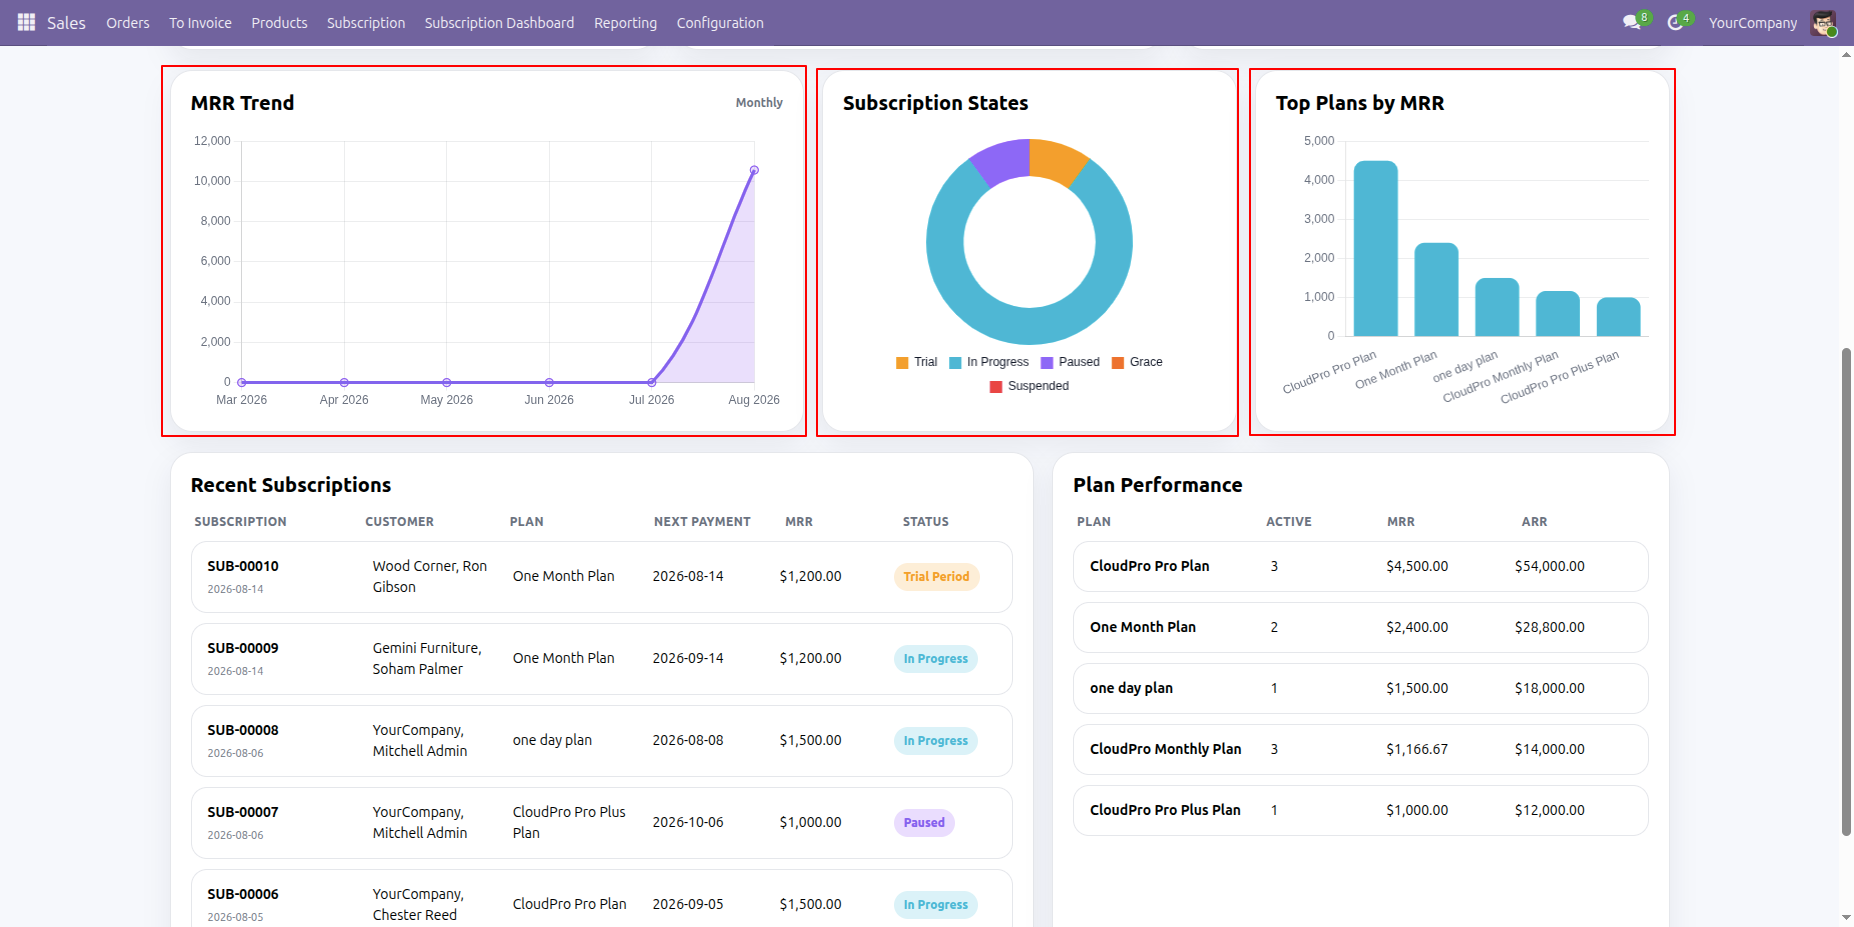Screen dimensions: 1854x927
Task: Toggle the Suspended legend entry
Action: pos(1029,386)
